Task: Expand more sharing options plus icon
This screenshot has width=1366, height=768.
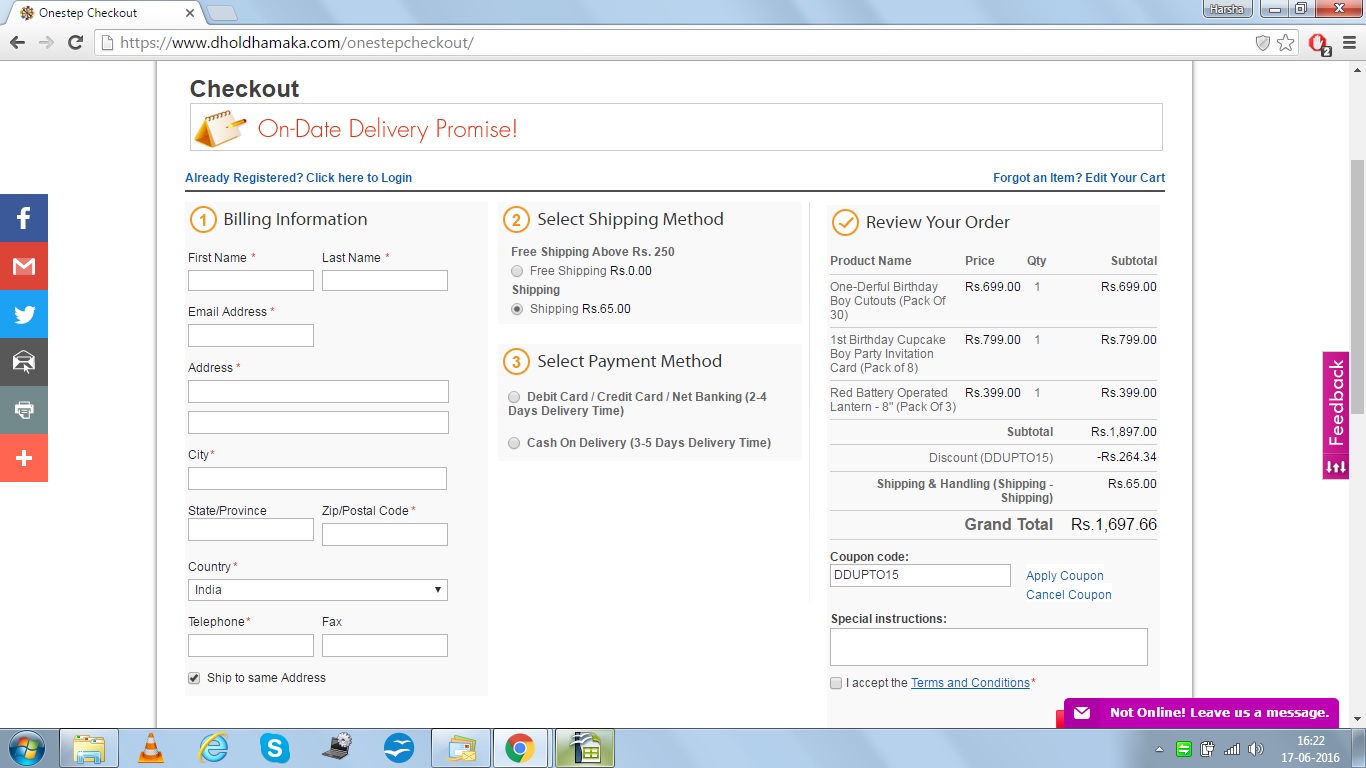Action: tap(24, 458)
